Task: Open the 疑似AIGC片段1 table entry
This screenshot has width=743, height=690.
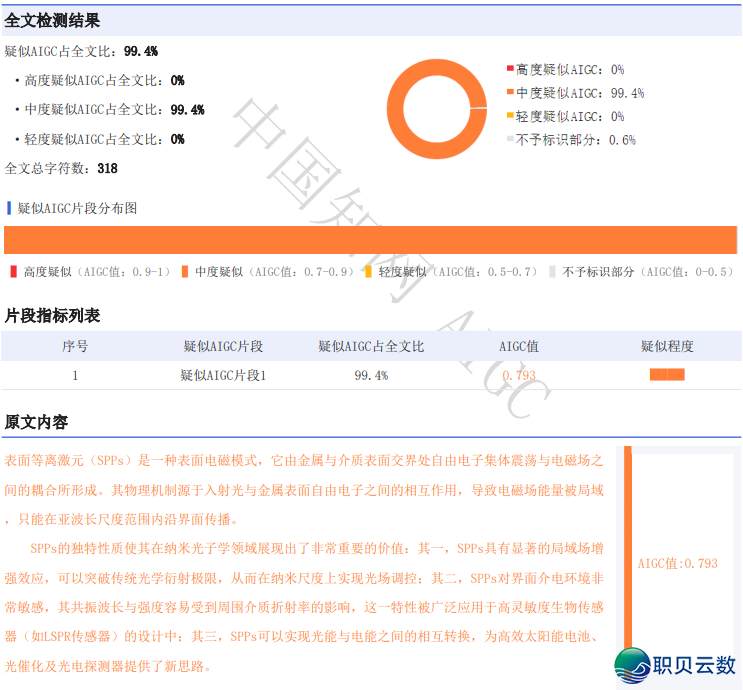Action: pyautogui.click(x=223, y=375)
